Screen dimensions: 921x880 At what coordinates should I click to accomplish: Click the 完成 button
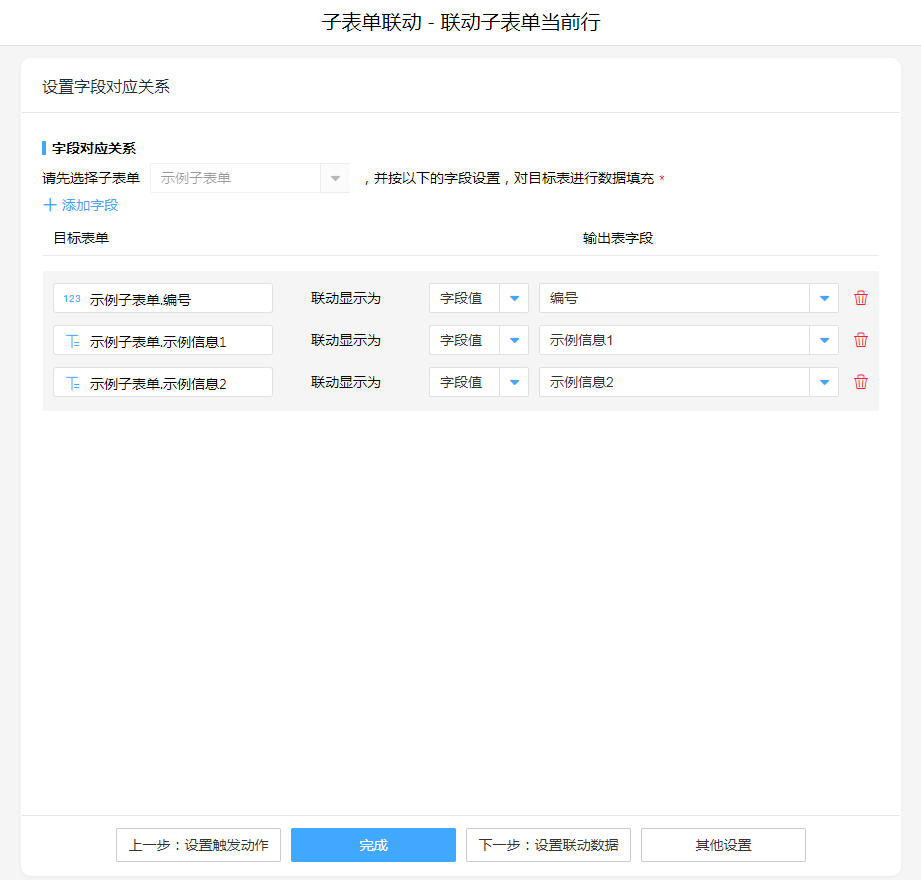point(373,845)
